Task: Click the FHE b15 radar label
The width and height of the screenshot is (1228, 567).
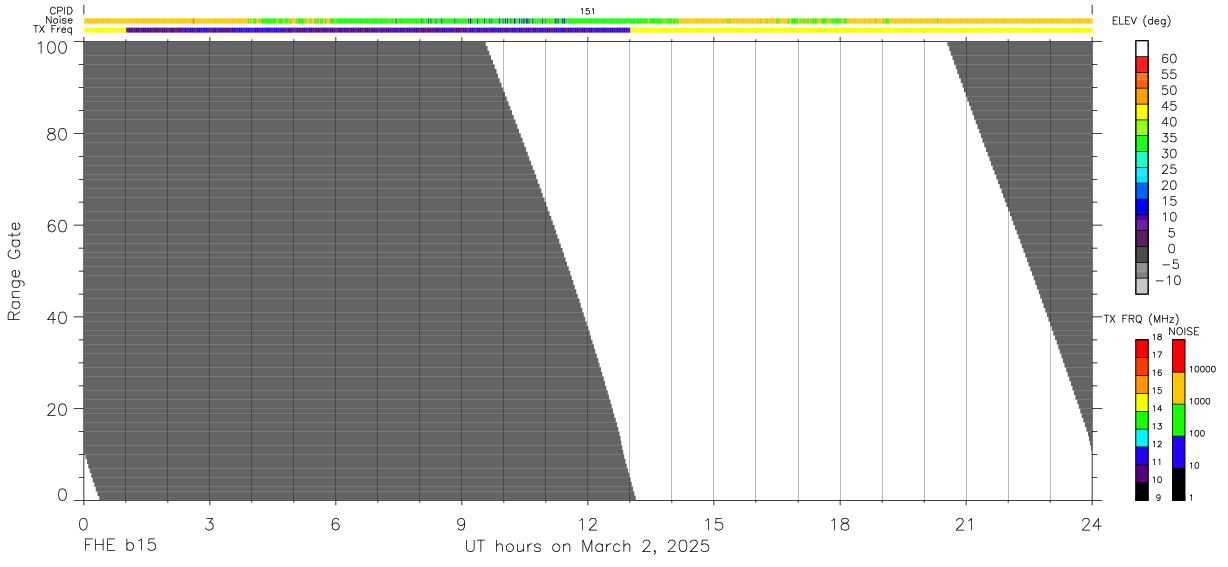Action: pos(120,547)
